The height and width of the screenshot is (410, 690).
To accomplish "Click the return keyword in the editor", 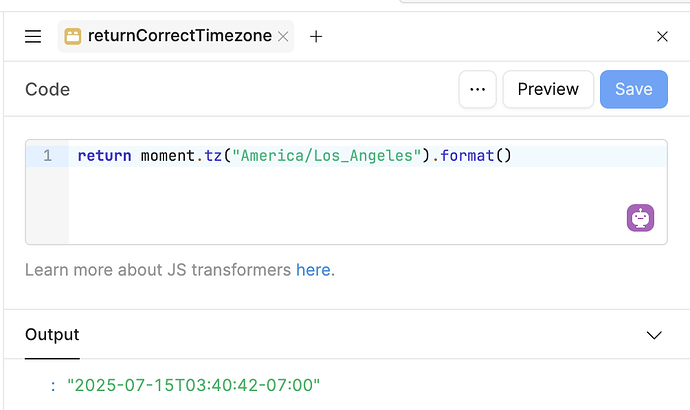I will pyautogui.click(x=104, y=156).
